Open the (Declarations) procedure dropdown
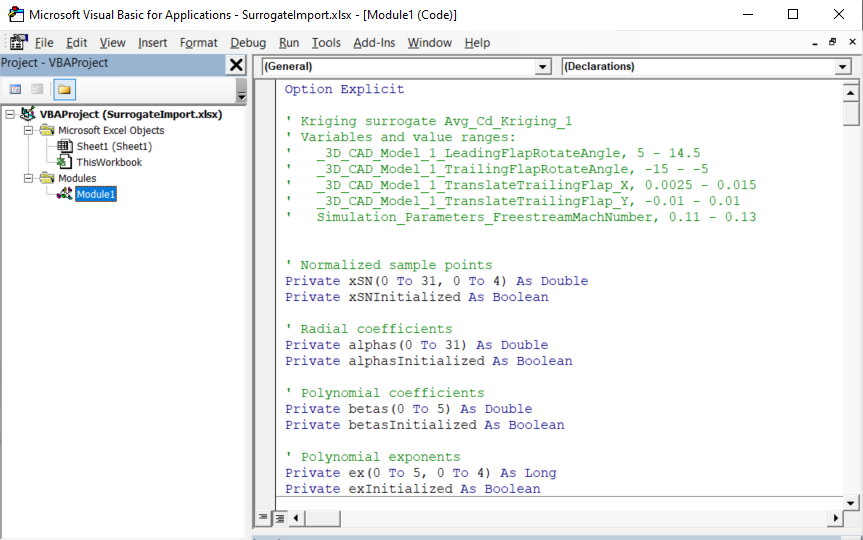The width and height of the screenshot is (863, 540). [842, 67]
